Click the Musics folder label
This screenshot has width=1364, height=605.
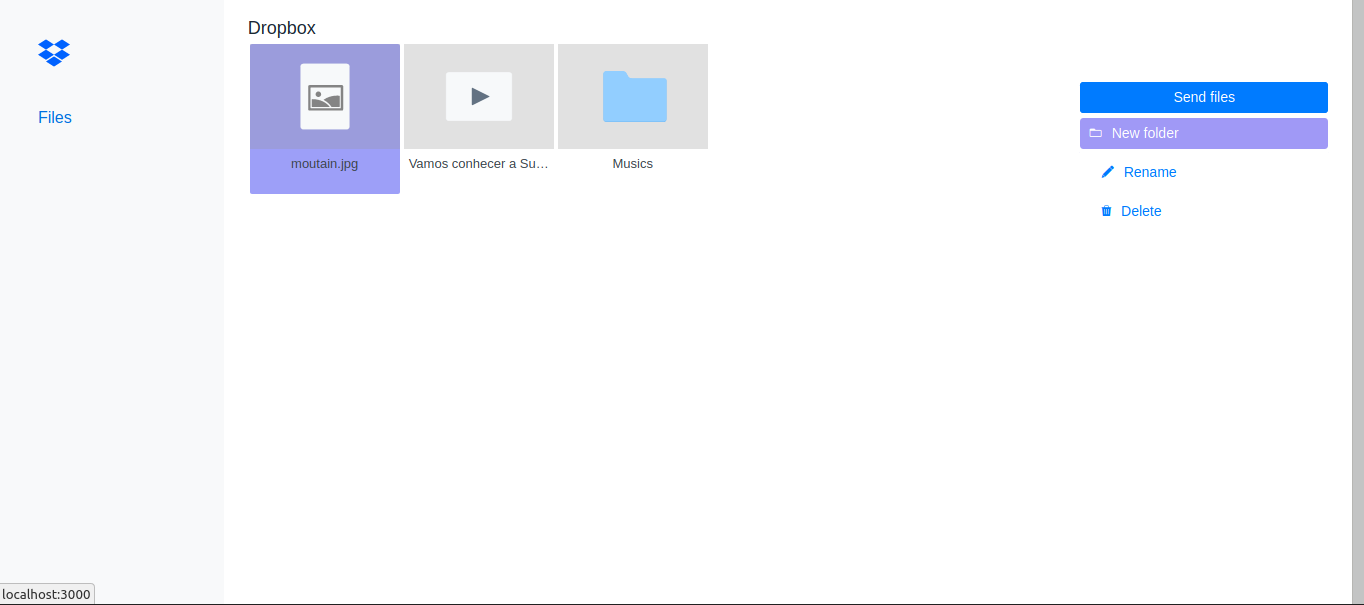(633, 164)
